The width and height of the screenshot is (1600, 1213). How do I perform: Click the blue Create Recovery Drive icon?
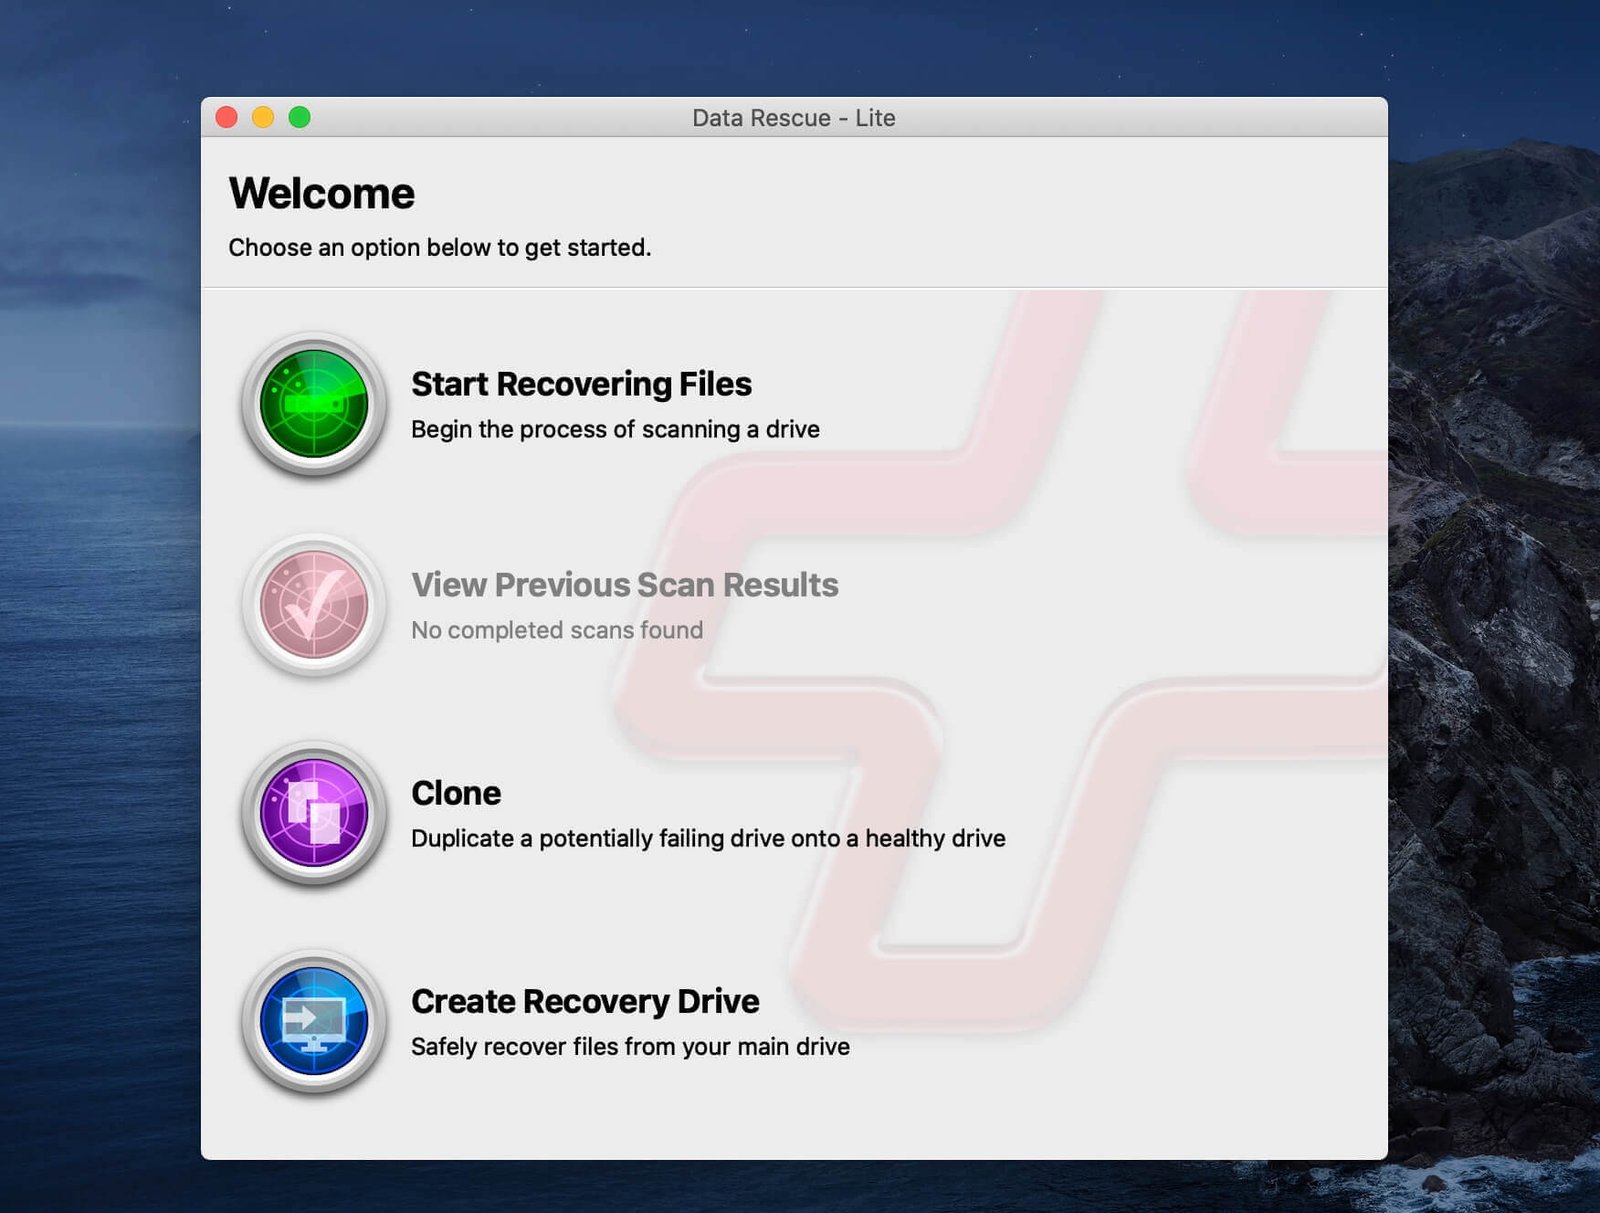click(x=314, y=1021)
